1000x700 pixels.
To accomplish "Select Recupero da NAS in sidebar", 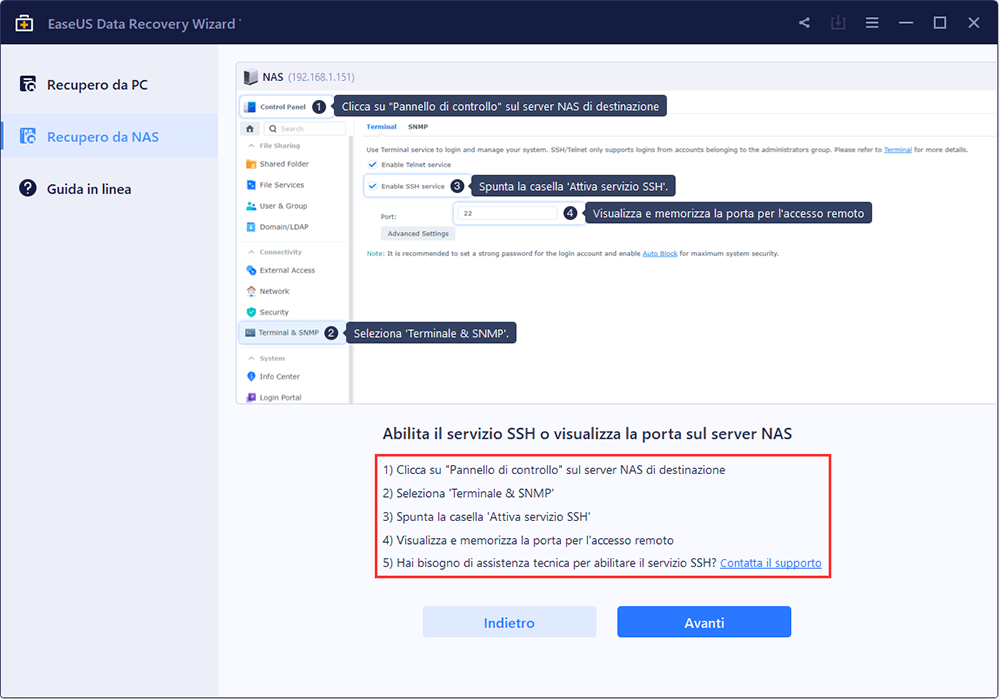I will (110, 136).
